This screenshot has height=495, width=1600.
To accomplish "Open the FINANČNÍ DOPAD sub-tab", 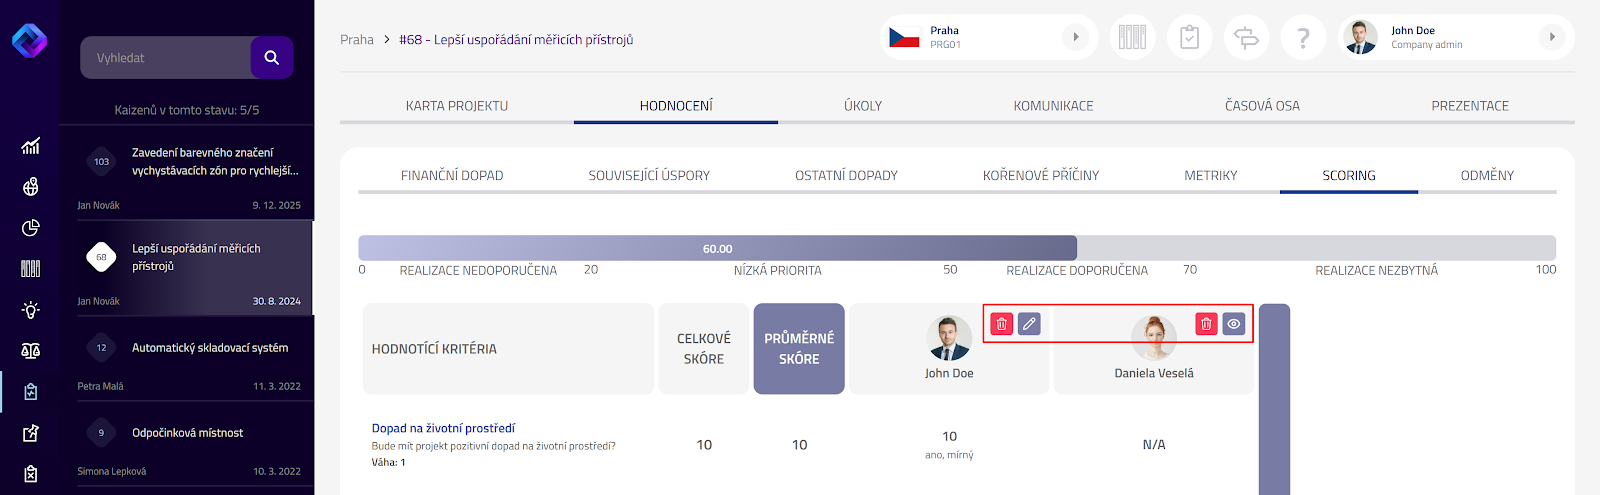I will (452, 176).
